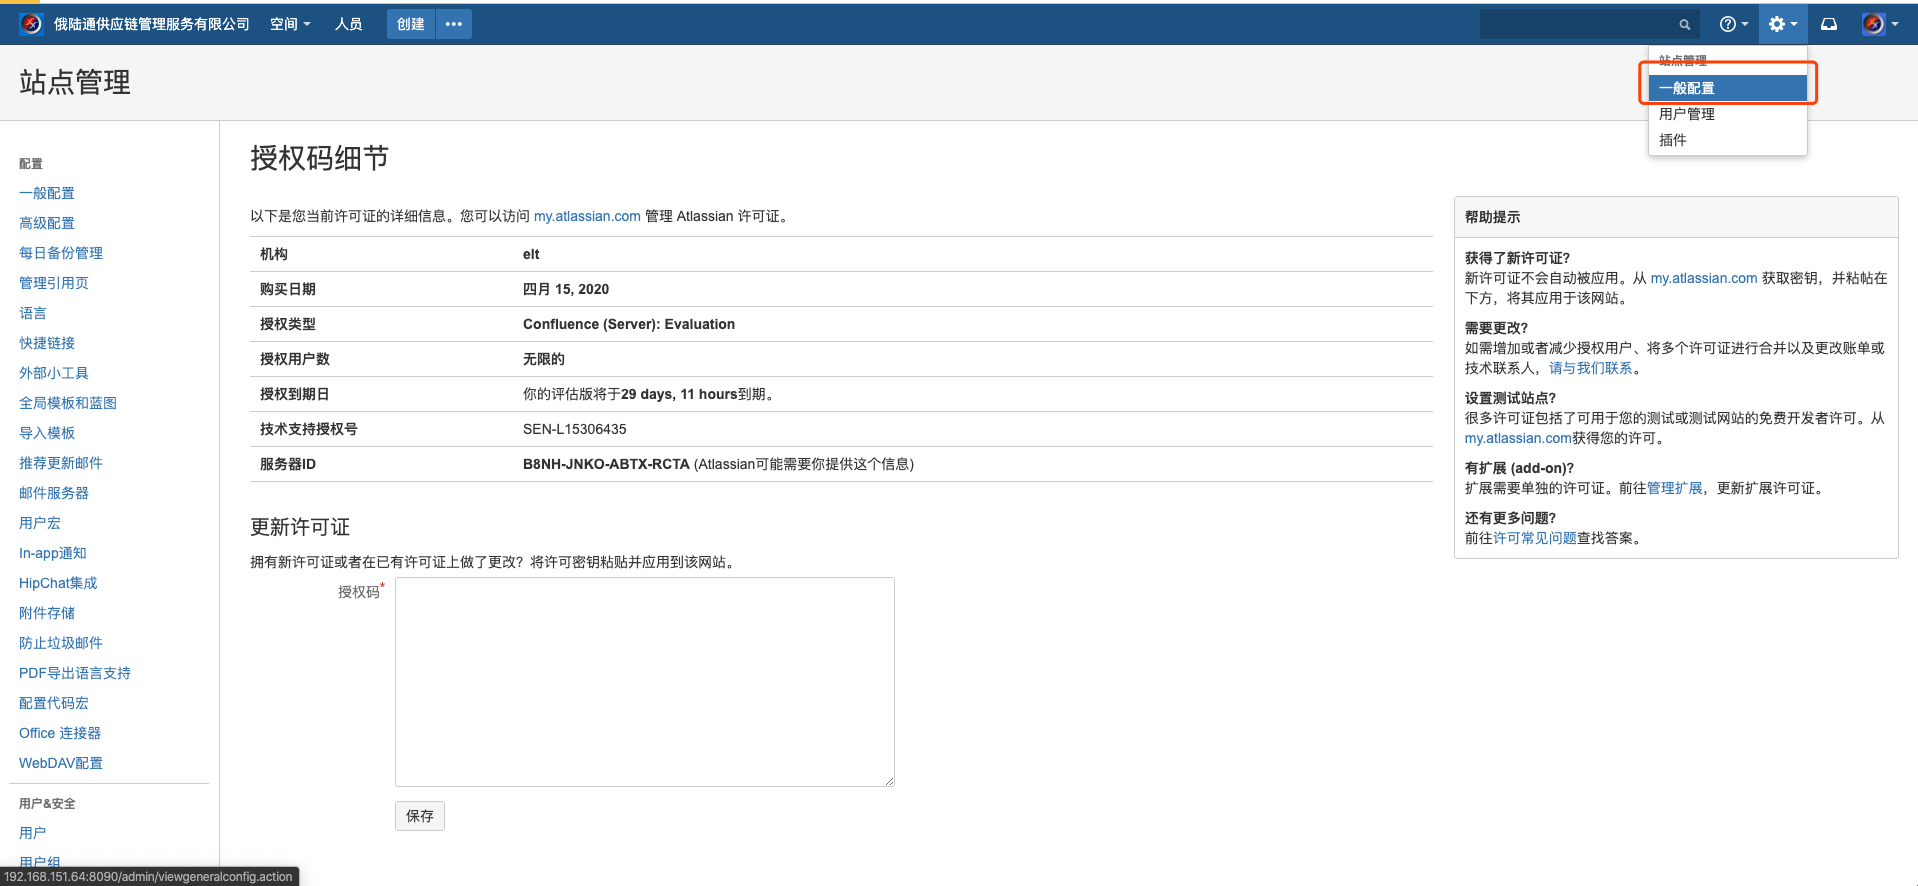Select 插件 from the admin menu
Screen dimensions: 1918x886
click(1673, 140)
